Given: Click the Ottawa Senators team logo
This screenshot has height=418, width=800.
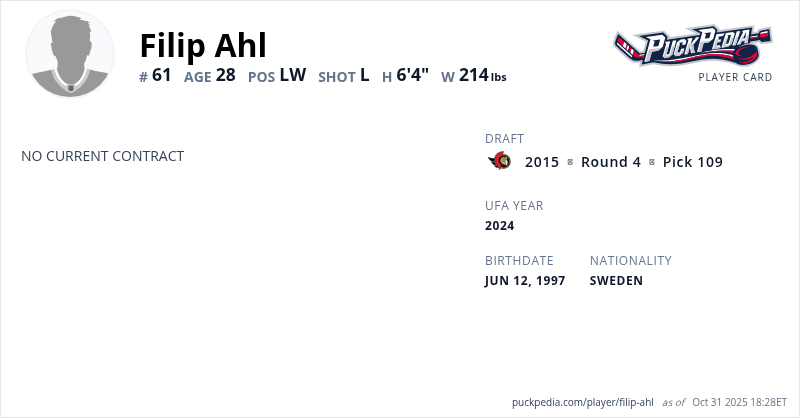Looking at the screenshot, I should coord(500,161).
